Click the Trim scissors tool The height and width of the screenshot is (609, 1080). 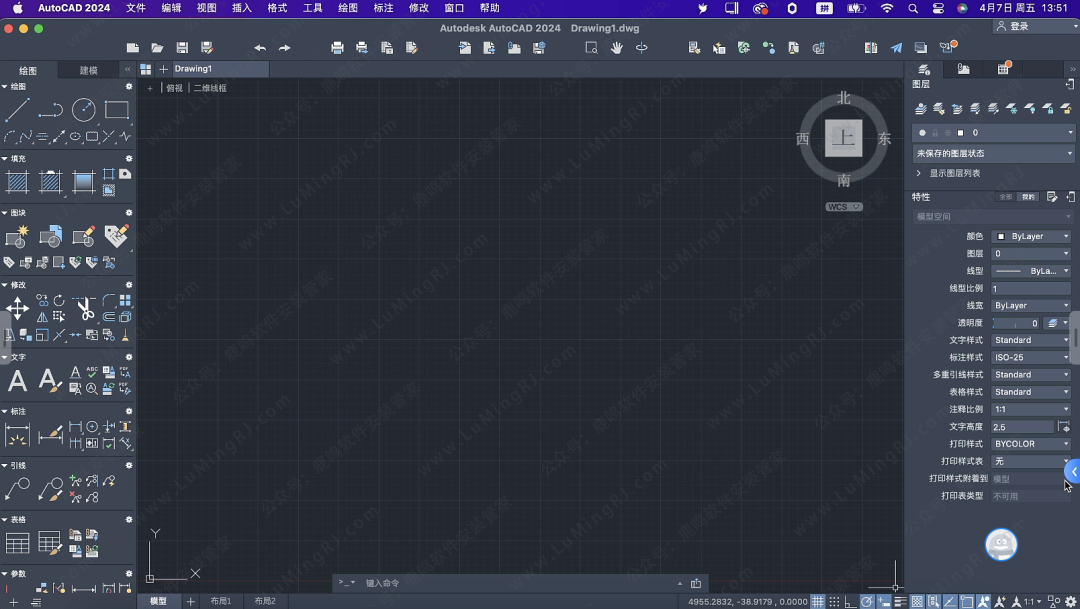(x=84, y=308)
